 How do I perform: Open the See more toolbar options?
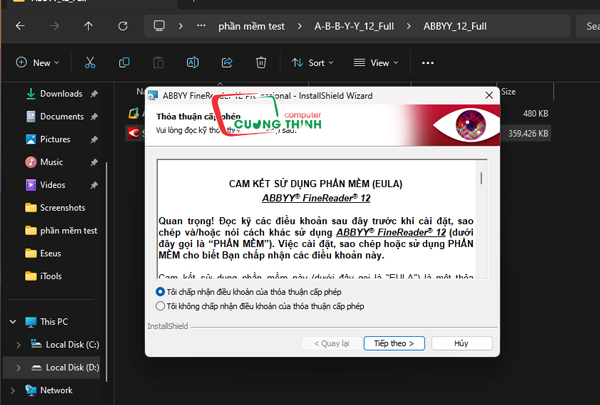427,63
